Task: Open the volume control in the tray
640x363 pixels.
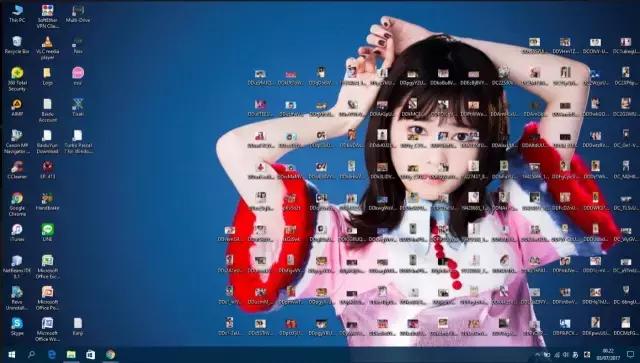Action: tap(566, 354)
